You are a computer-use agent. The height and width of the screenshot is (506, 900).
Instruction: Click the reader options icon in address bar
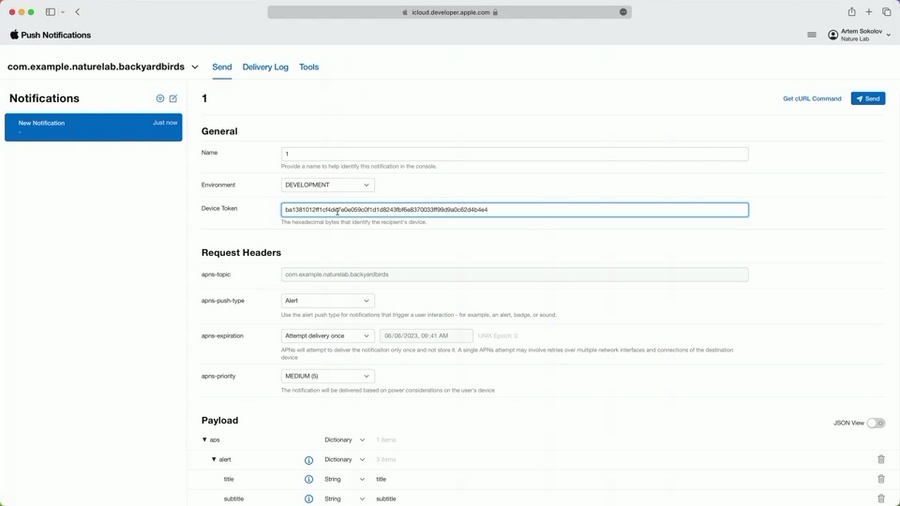point(623,12)
